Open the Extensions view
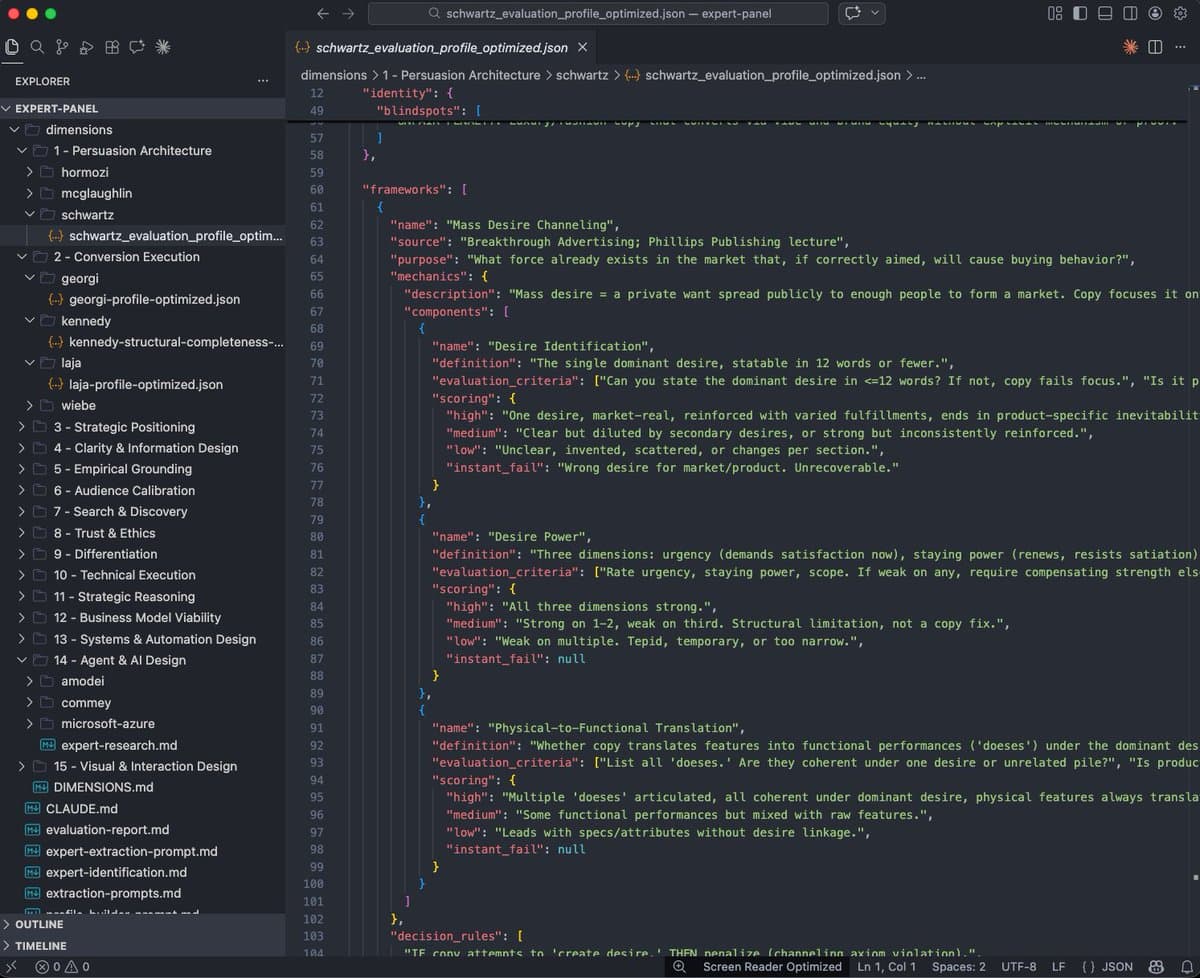 [x=112, y=47]
